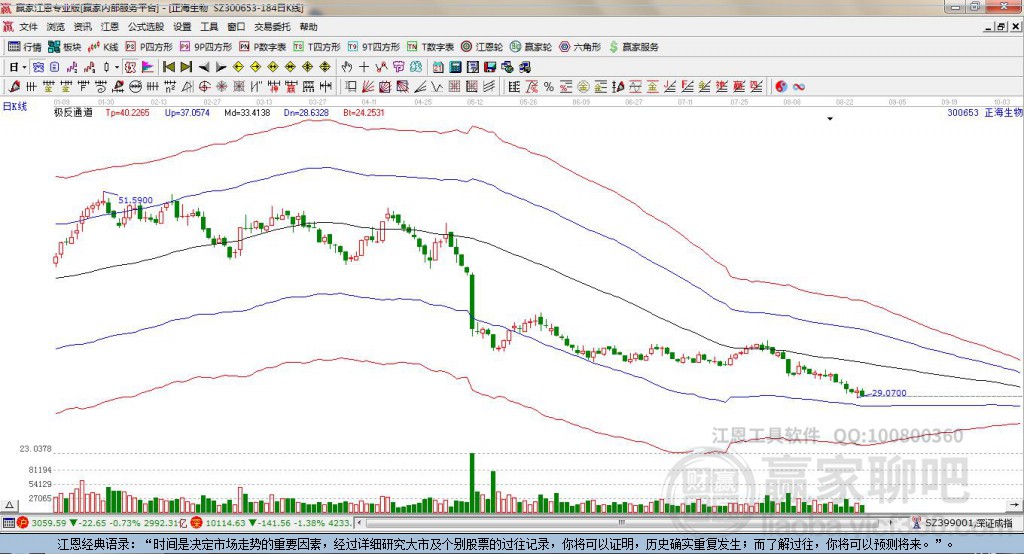Open 赢家服务 with the dollar icon

tap(633, 47)
